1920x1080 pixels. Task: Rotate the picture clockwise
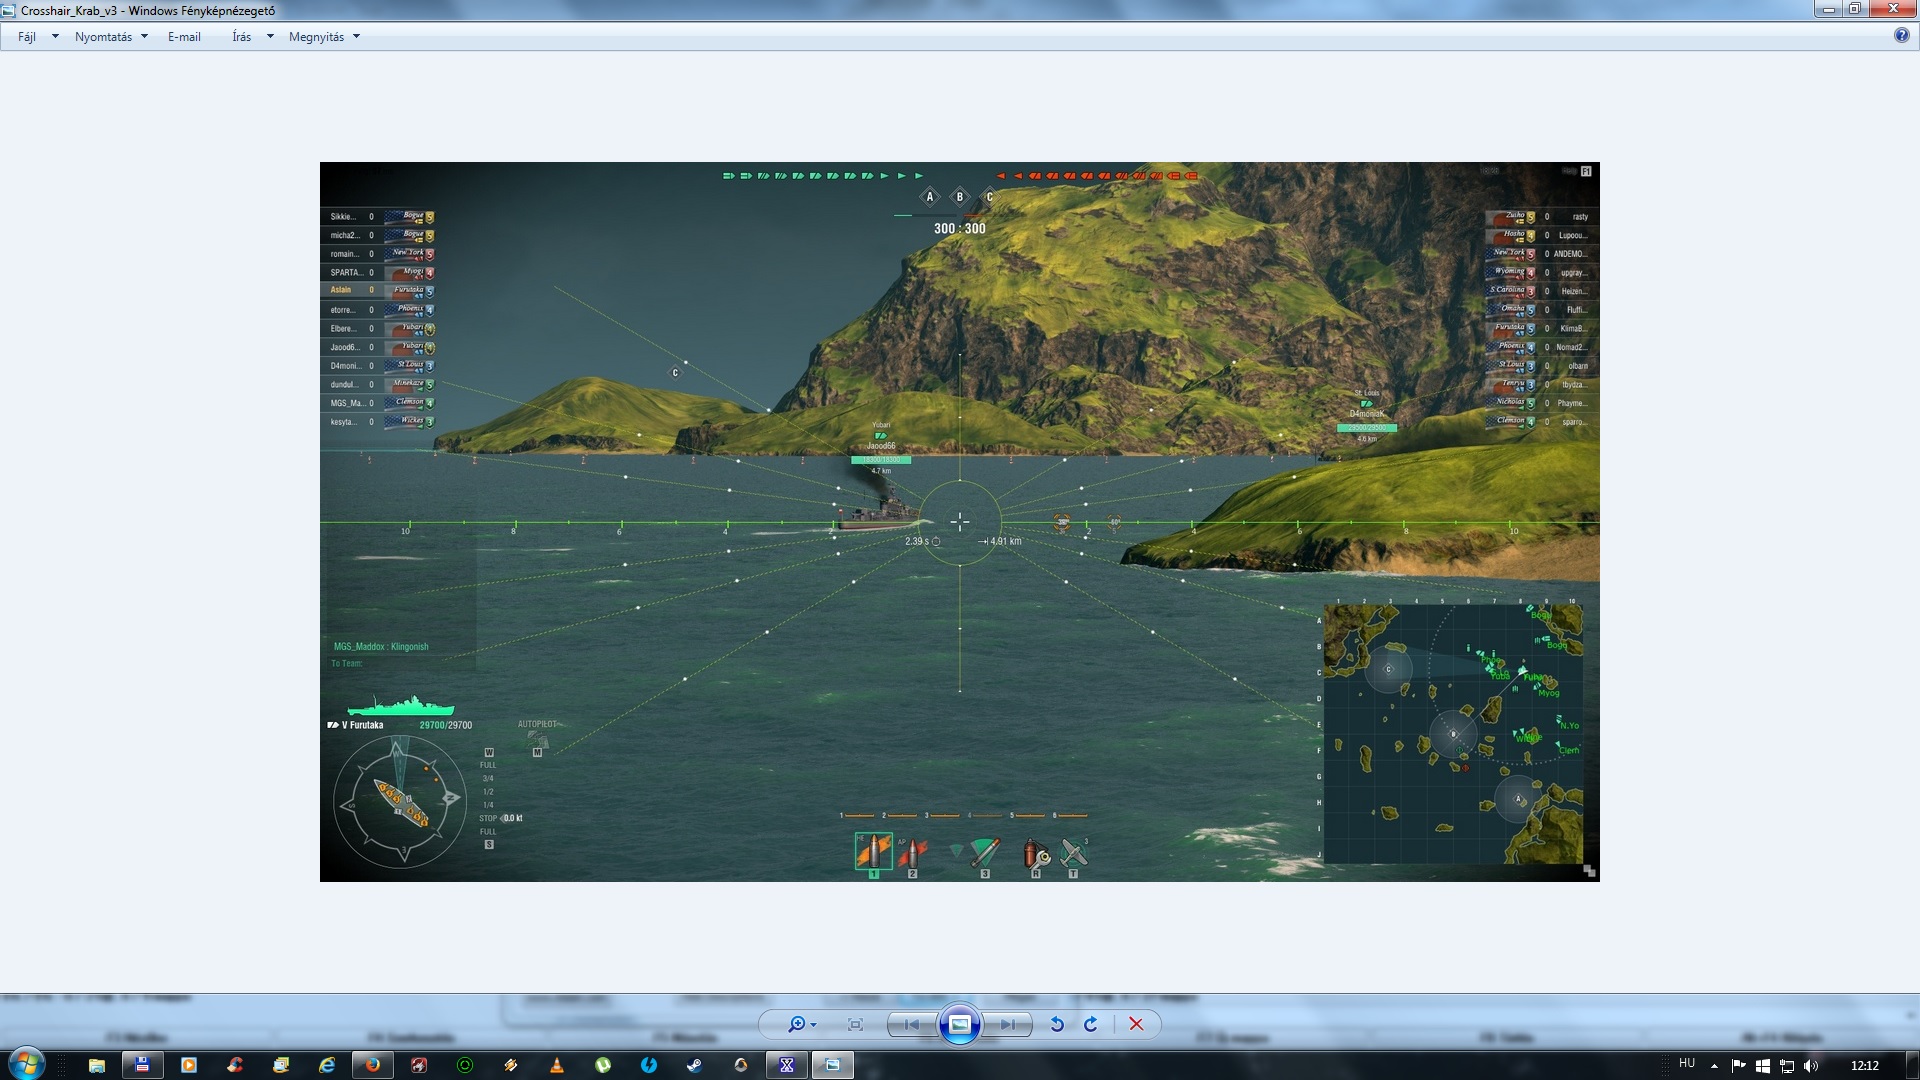click(1091, 1024)
